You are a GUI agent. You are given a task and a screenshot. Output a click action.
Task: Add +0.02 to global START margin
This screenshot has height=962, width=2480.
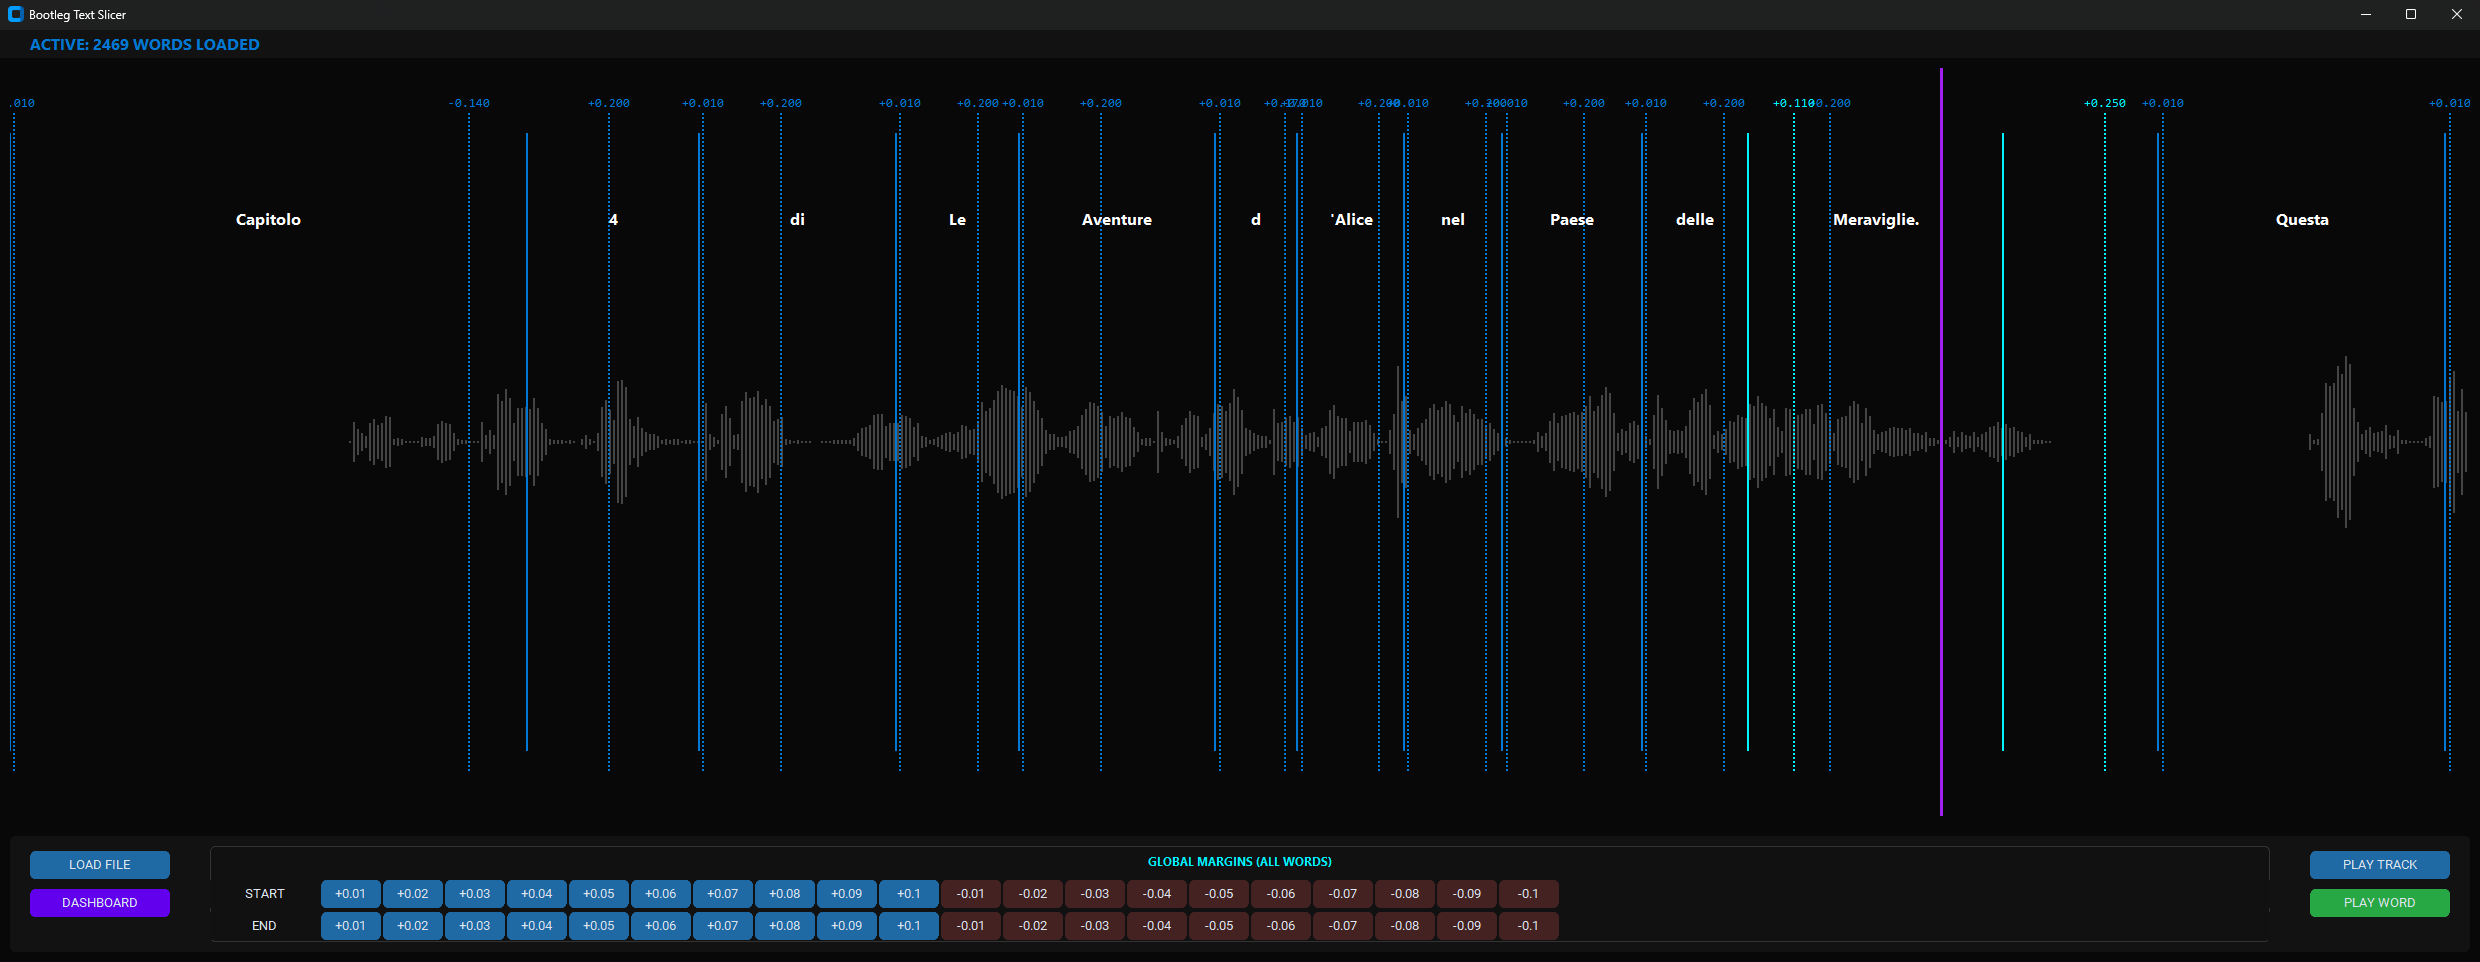coord(412,894)
